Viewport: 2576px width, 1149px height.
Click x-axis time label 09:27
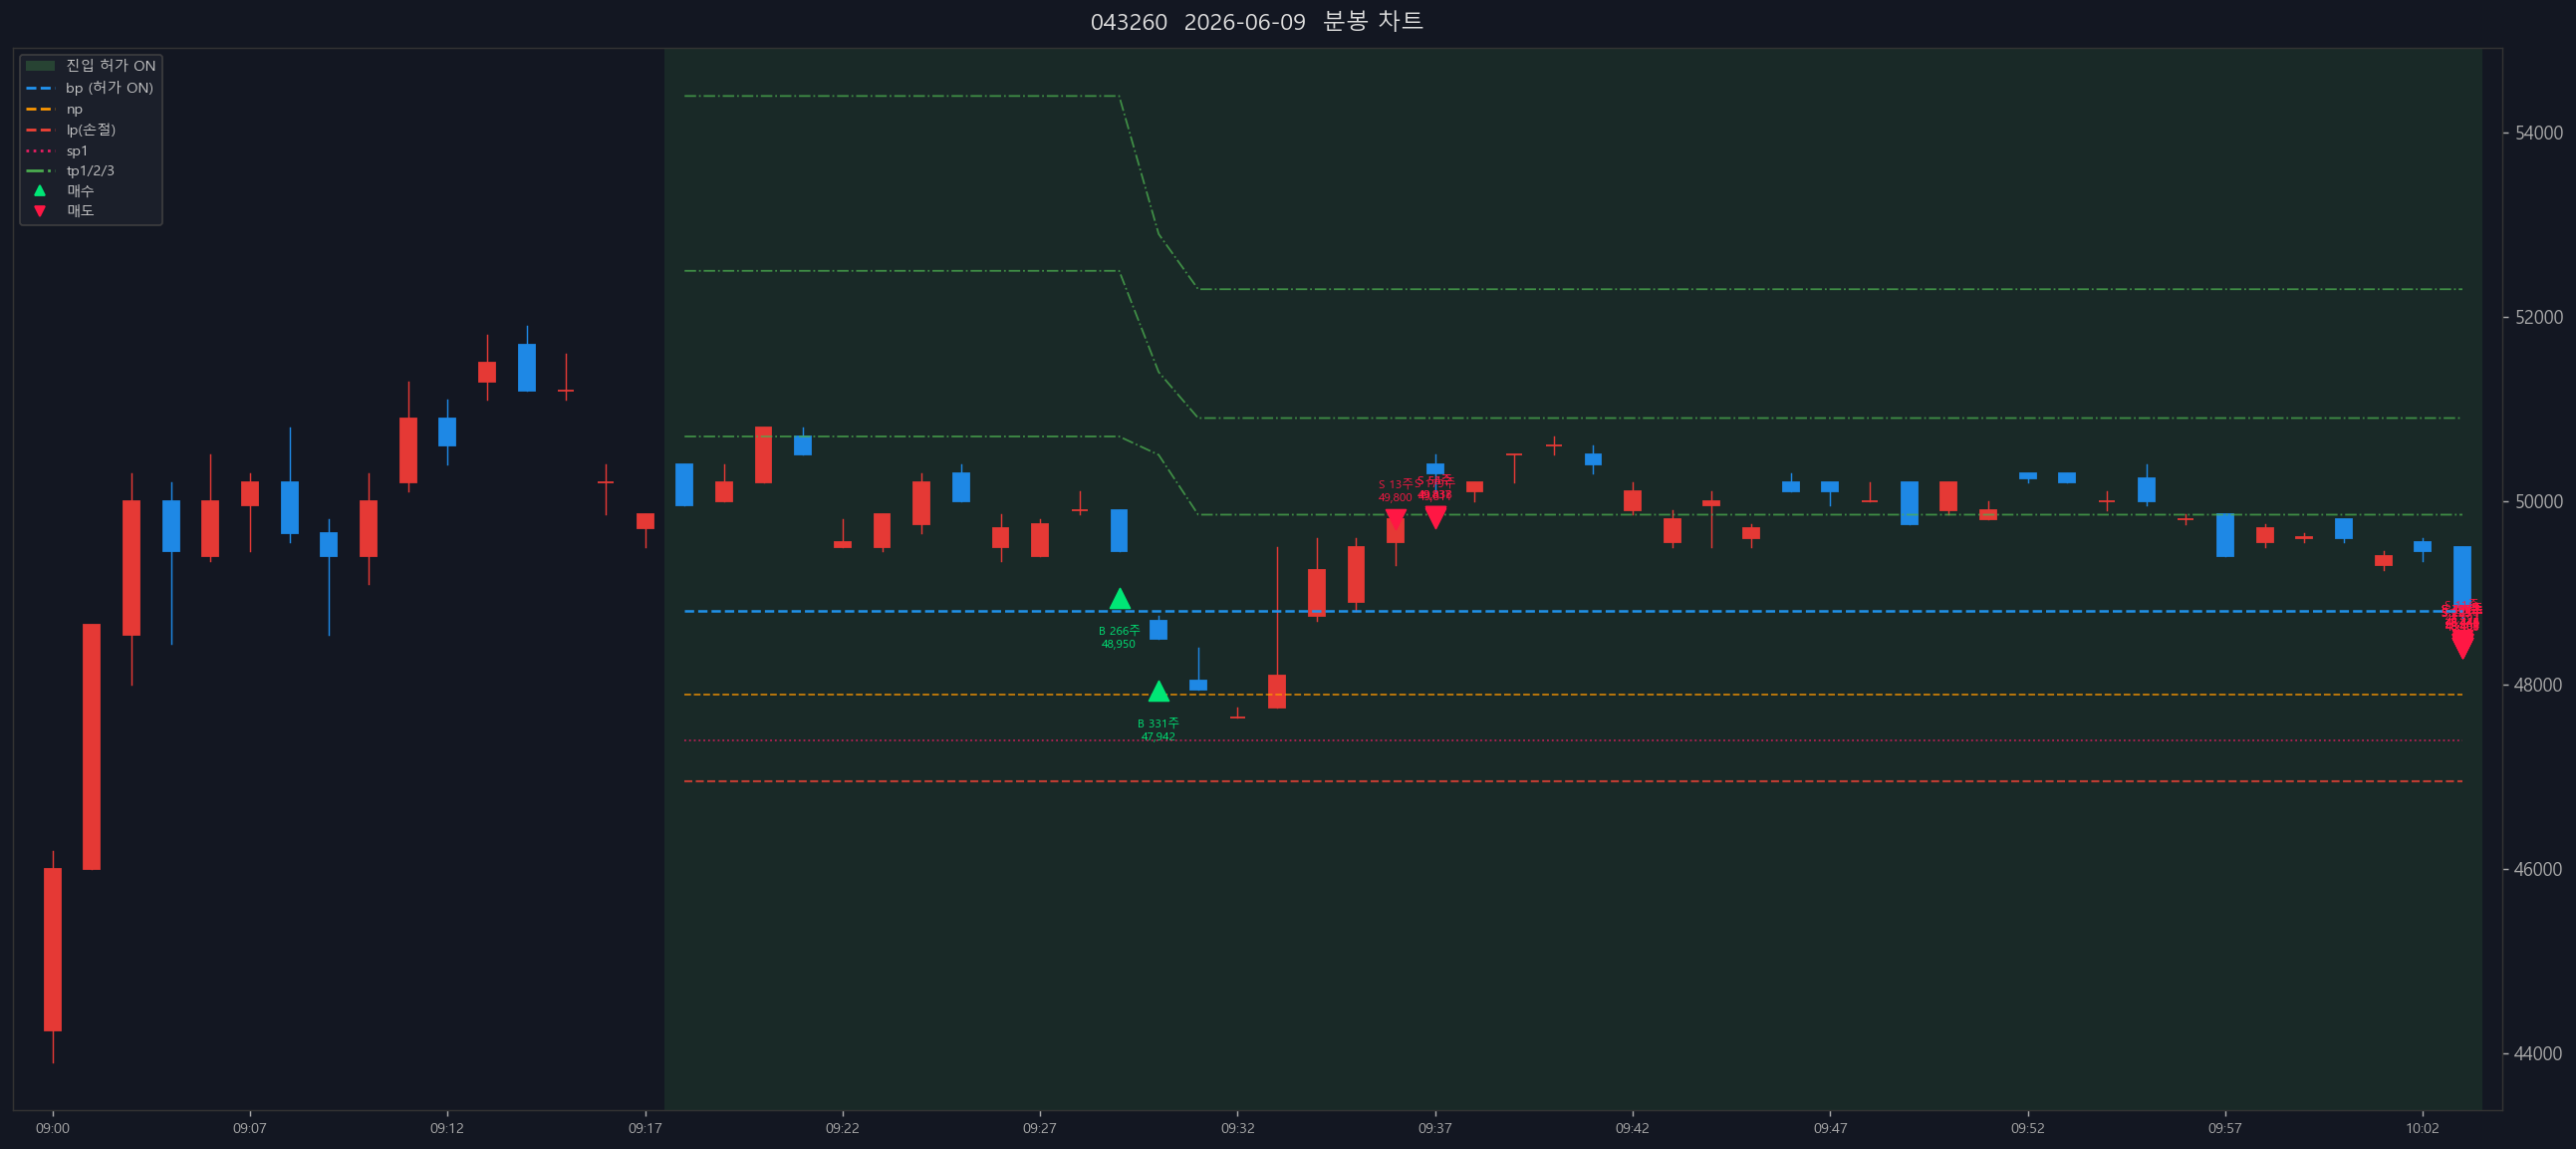pyautogui.click(x=1039, y=1128)
